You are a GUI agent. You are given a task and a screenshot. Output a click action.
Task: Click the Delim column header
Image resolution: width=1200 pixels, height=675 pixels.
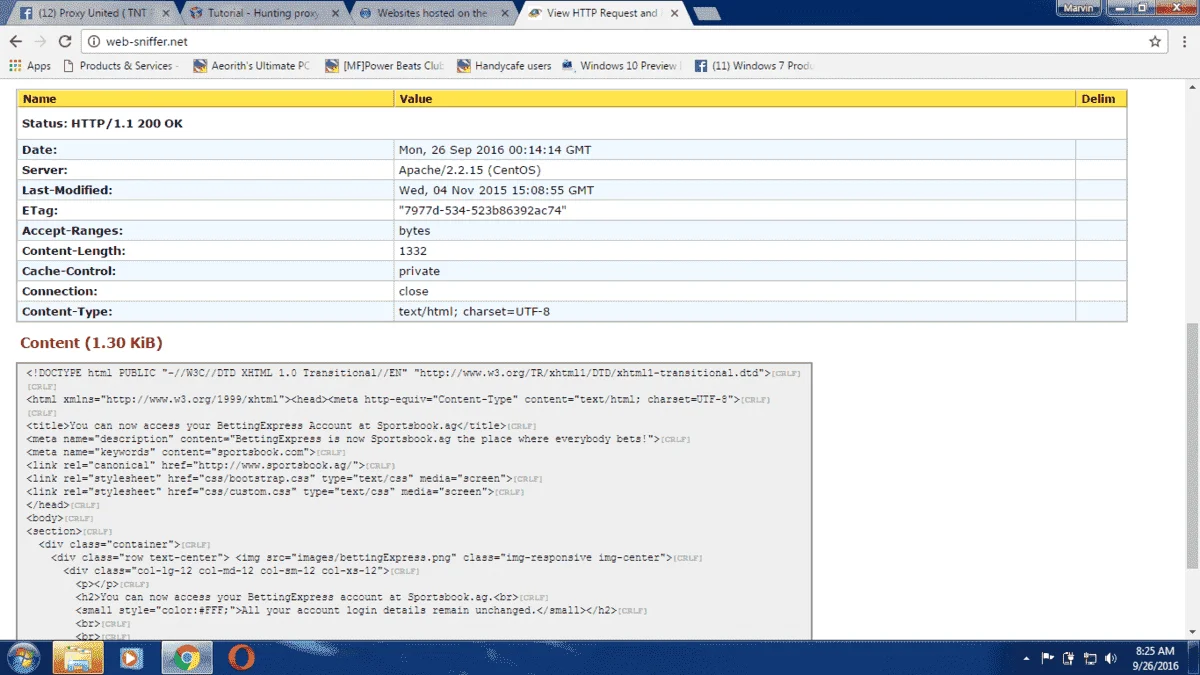click(1101, 99)
